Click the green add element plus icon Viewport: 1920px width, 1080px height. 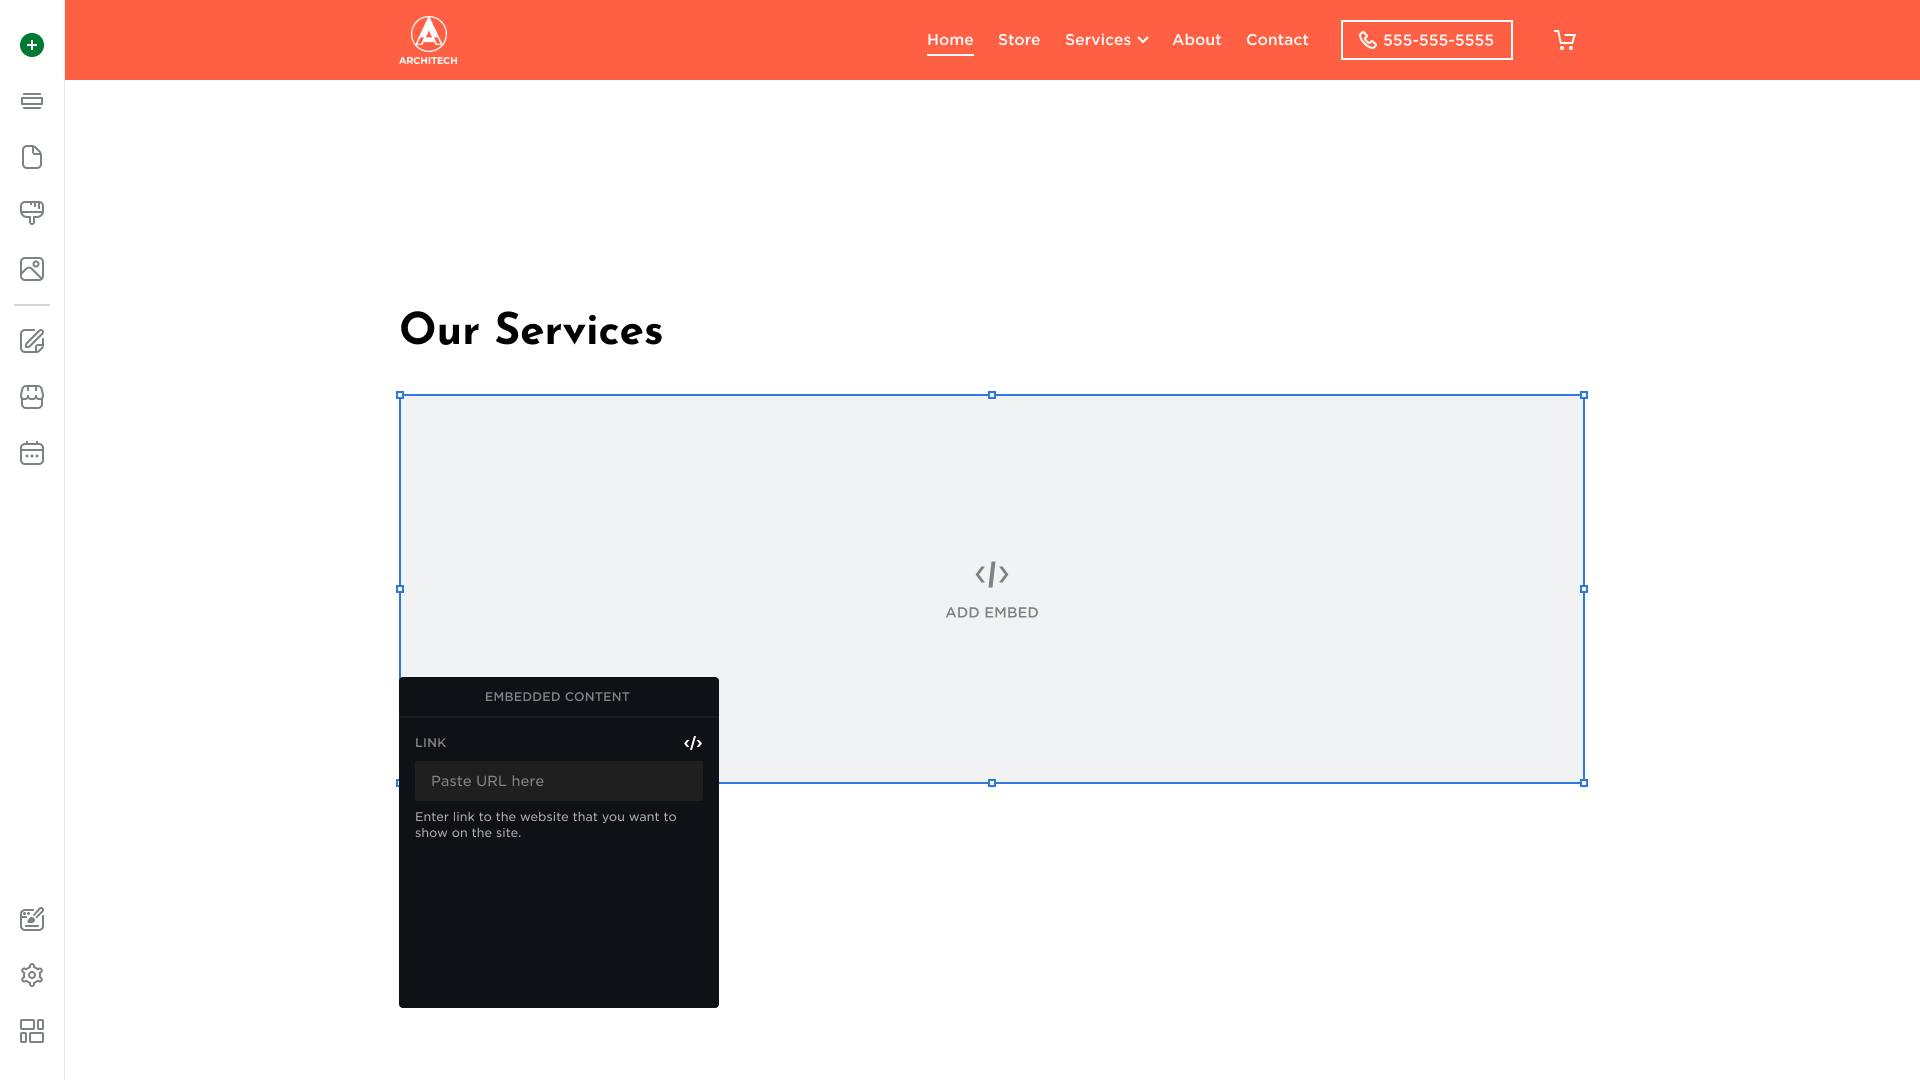point(32,45)
